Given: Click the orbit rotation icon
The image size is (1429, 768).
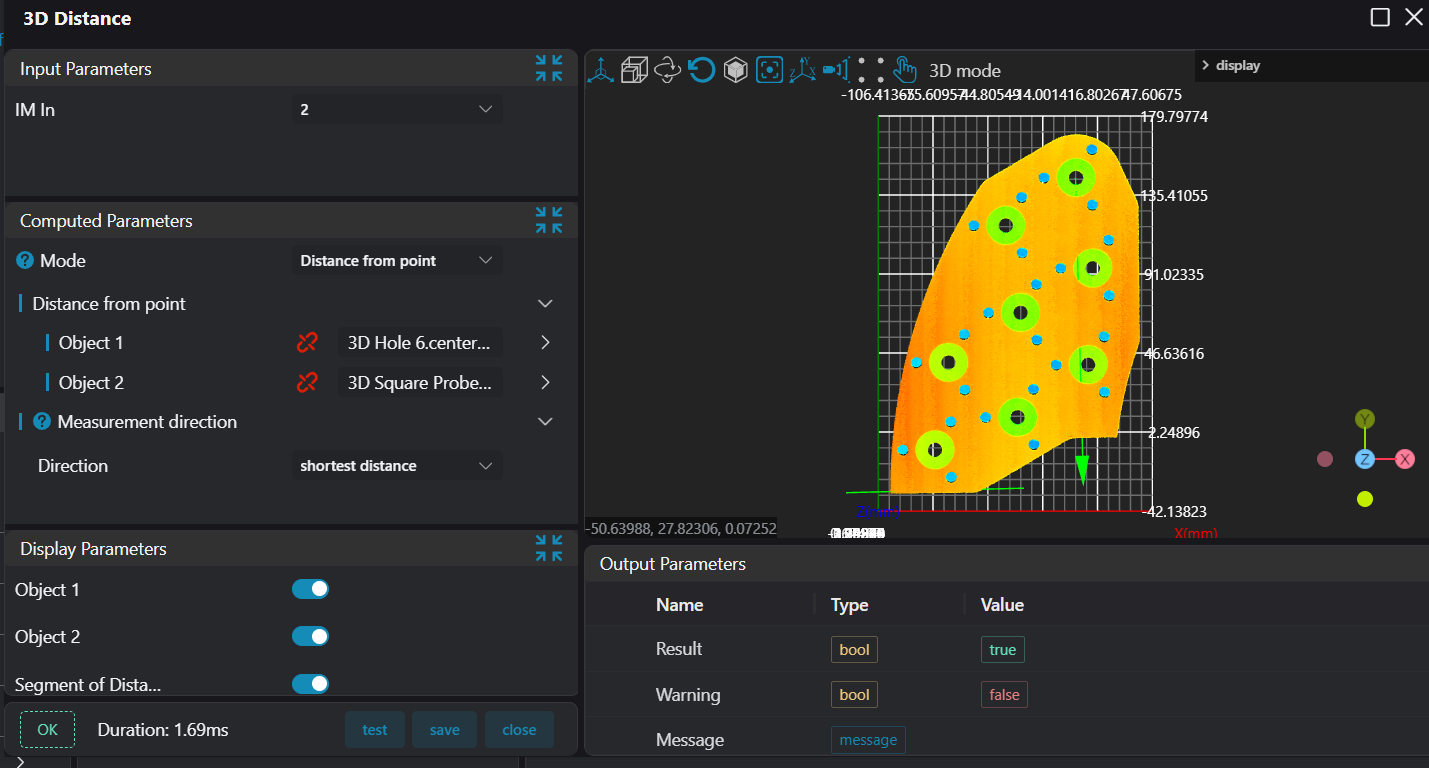Looking at the screenshot, I should pyautogui.click(x=667, y=70).
